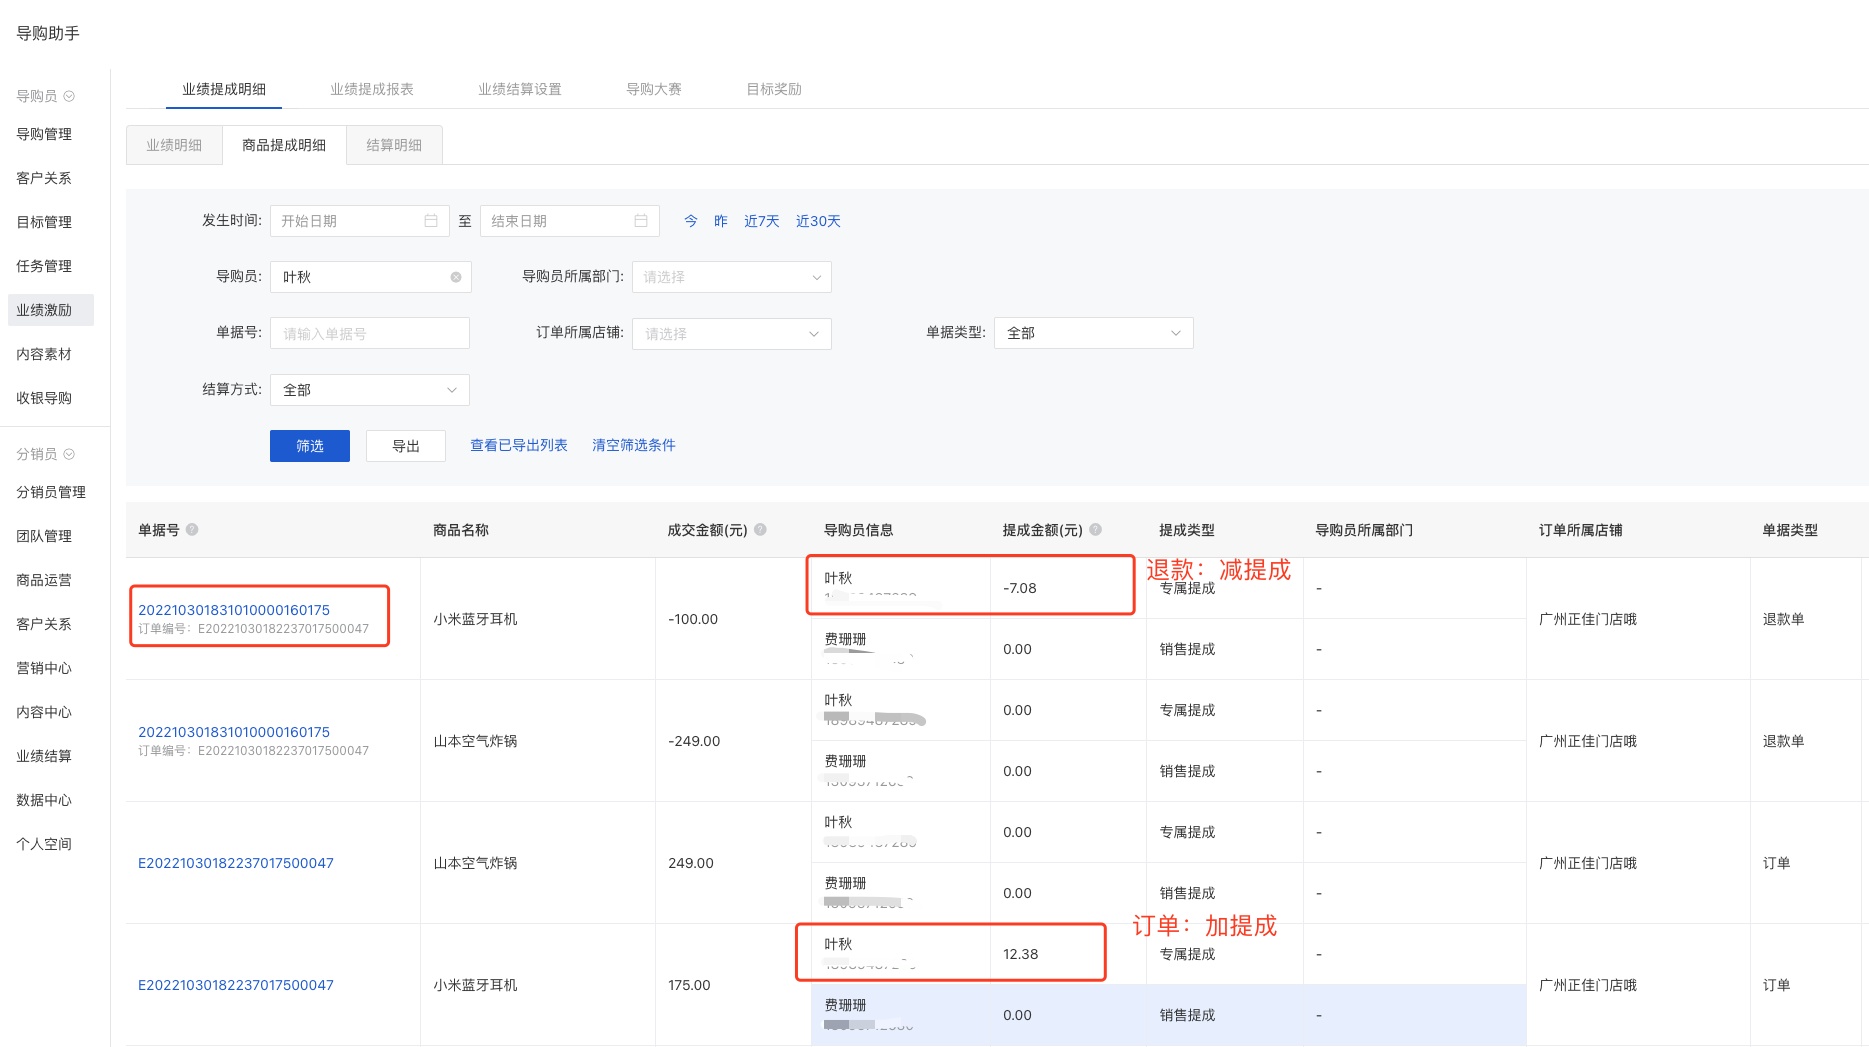Click the blue 筛选 button
This screenshot has width=1869, height=1047.
(x=310, y=446)
